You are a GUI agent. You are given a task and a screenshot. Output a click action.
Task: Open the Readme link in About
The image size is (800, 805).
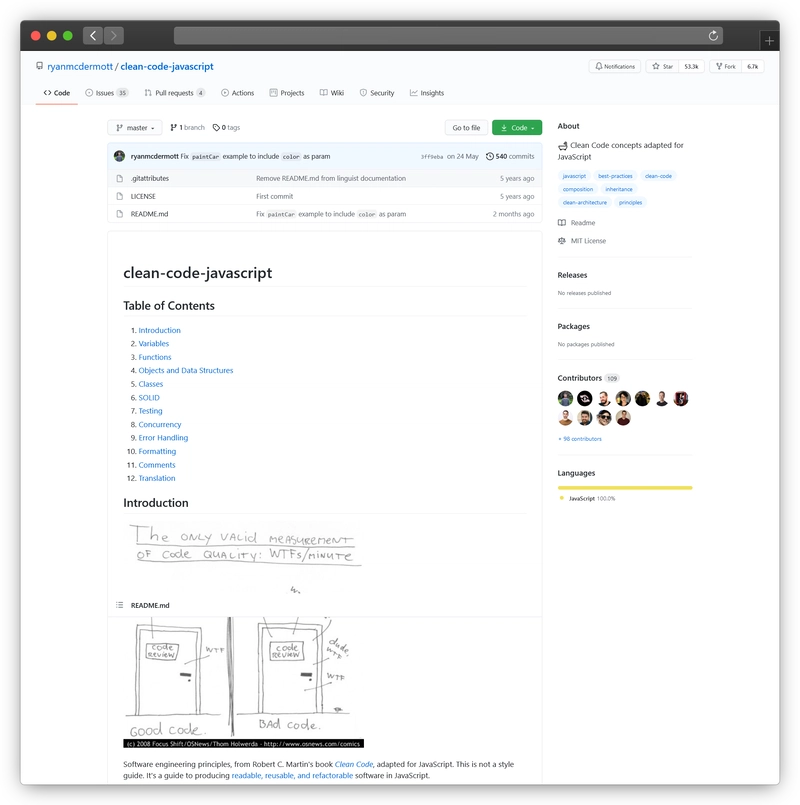(x=577, y=223)
